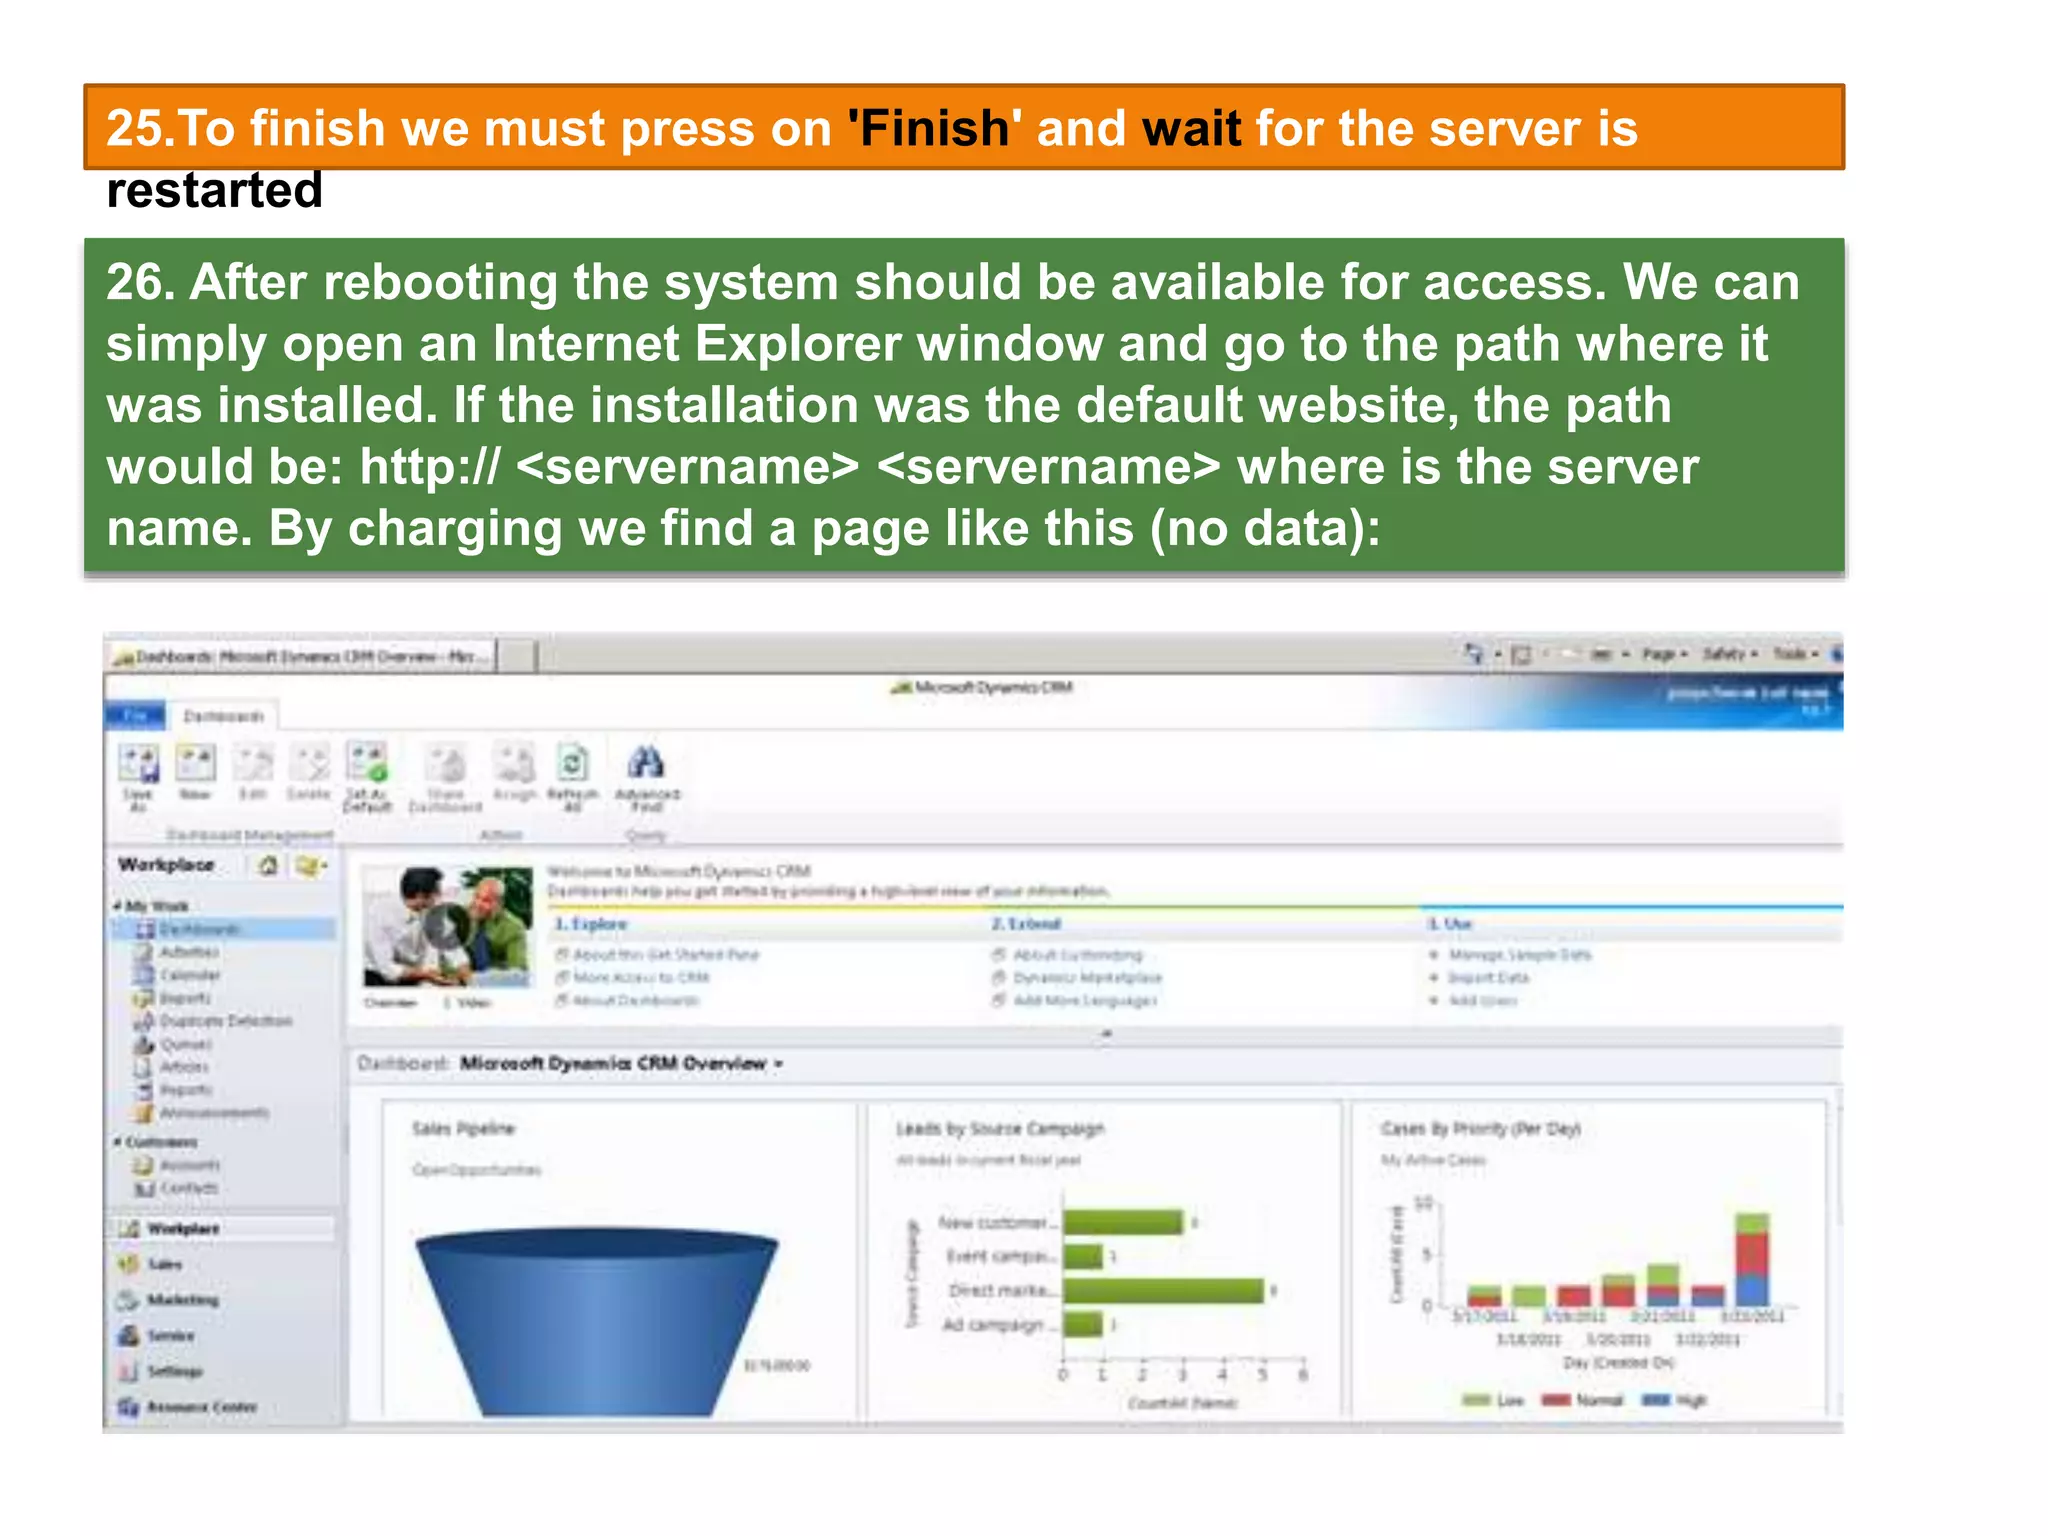
Task: Open Advanced Find binoculars icon
Action: (x=647, y=776)
